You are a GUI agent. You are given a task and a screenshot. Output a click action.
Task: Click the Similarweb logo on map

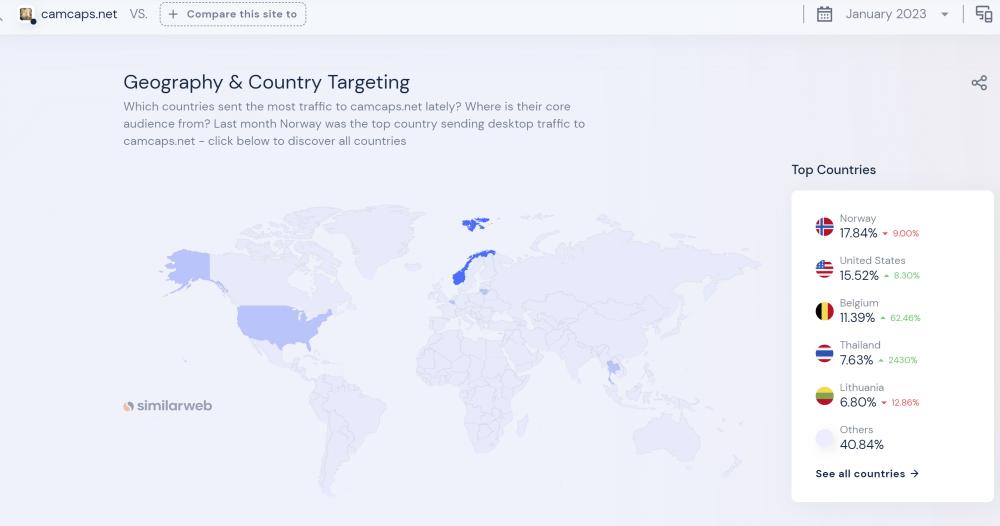pyautogui.click(x=167, y=406)
